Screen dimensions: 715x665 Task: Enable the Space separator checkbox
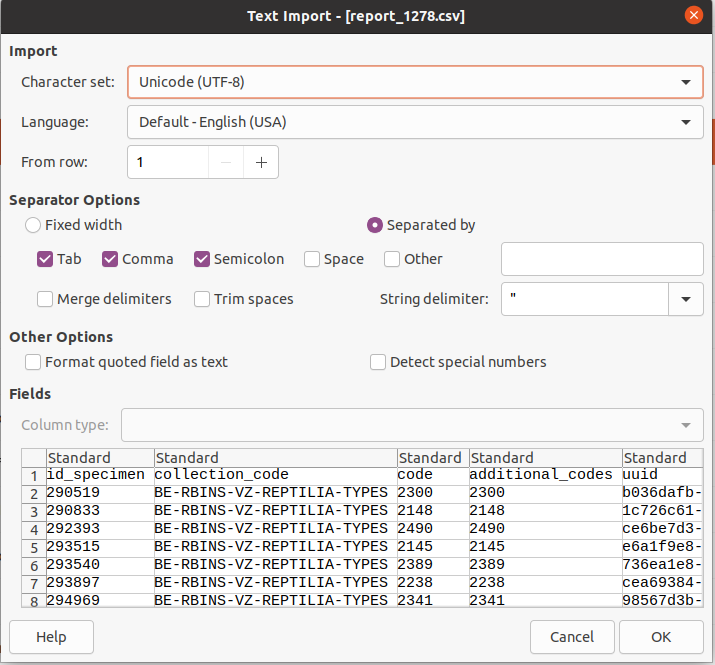(312, 259)
